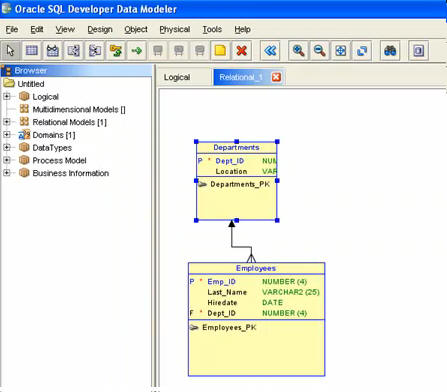Select Logical in the browser tree
This screenshot has height=392, width=447.
pyautogui.click(x=45, y=97)
